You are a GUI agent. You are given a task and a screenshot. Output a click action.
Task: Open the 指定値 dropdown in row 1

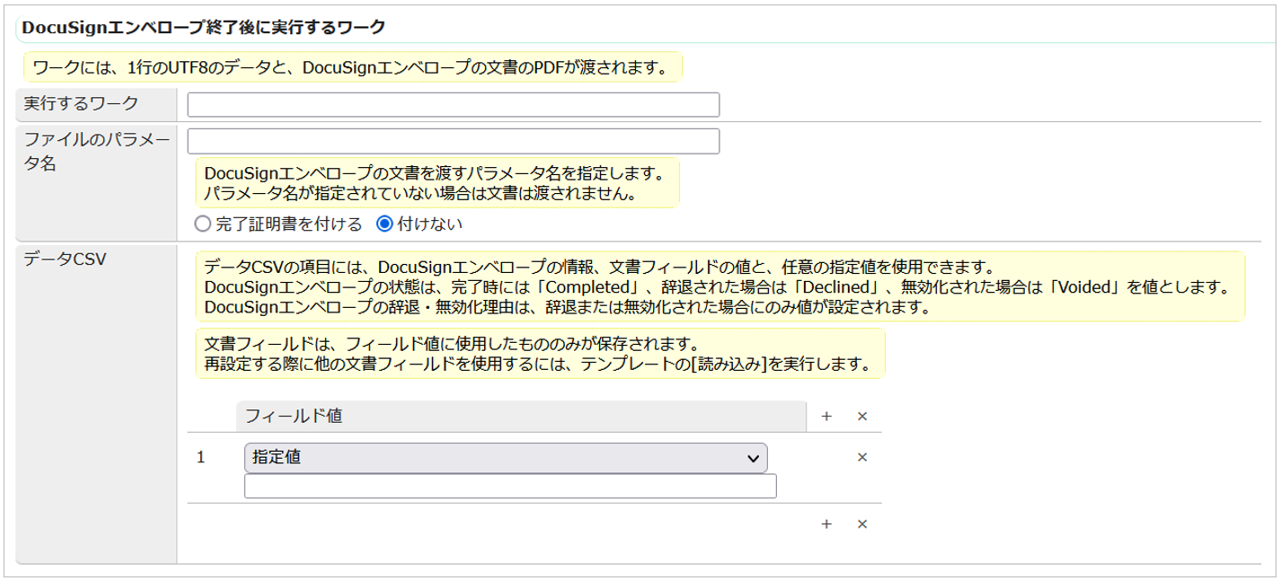(x=505, y=458)
